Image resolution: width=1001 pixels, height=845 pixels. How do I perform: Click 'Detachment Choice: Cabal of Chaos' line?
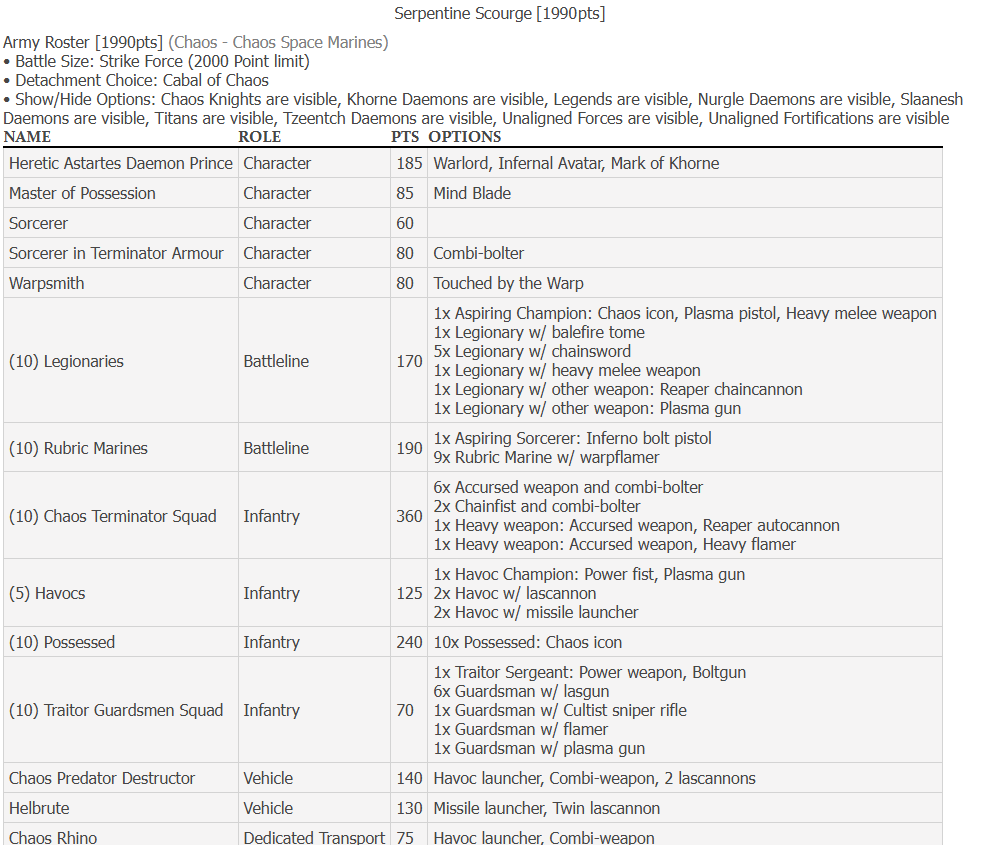pos(136,80)
